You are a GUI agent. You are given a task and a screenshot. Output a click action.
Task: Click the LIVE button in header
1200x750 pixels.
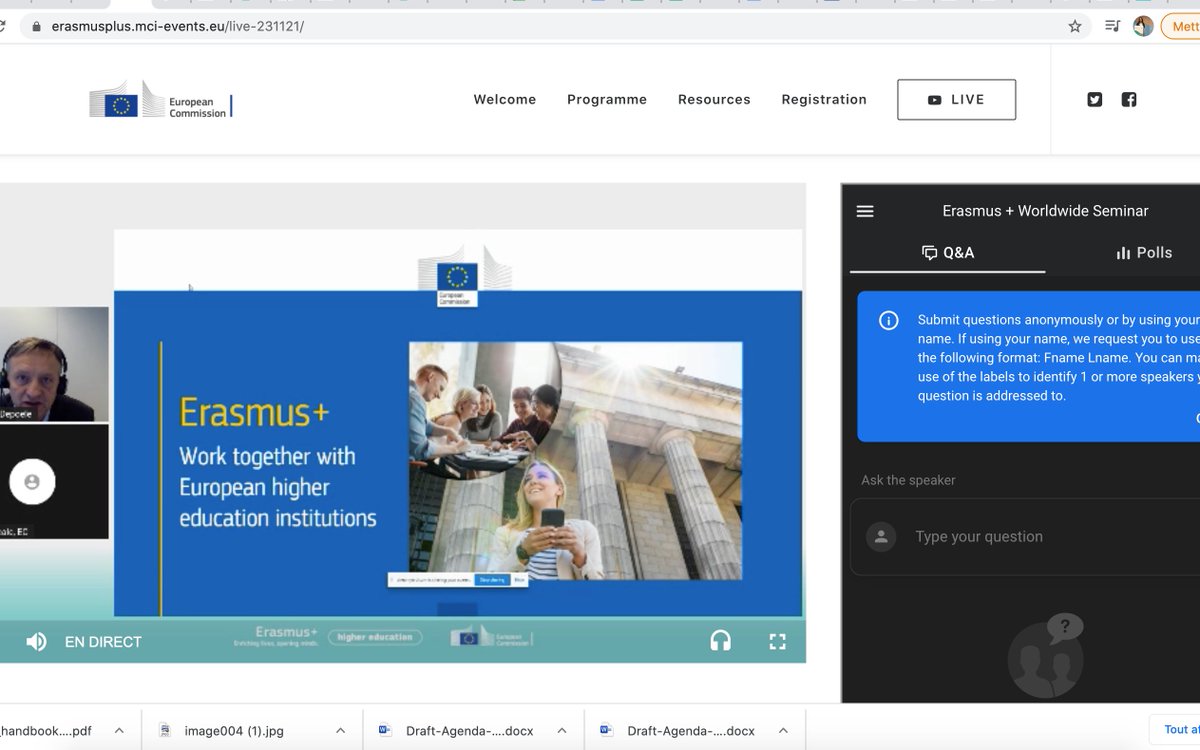pos(956,100)
